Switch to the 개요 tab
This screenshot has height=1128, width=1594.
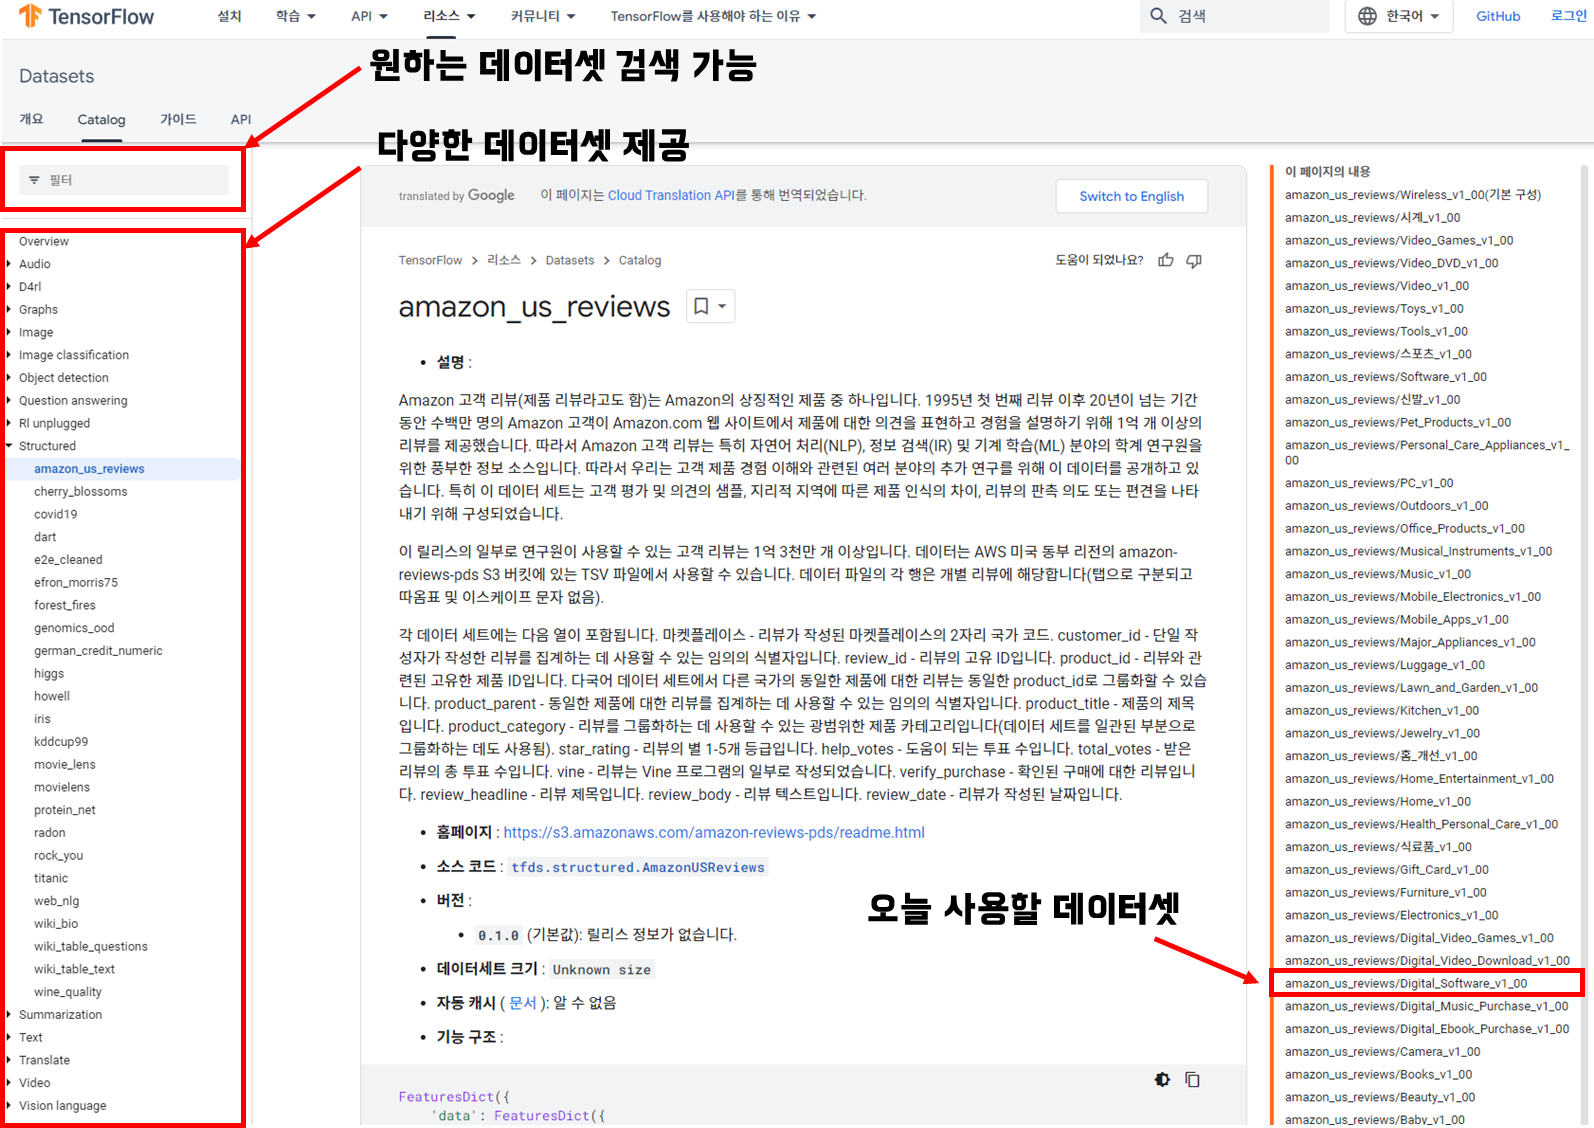pos(31,119)
